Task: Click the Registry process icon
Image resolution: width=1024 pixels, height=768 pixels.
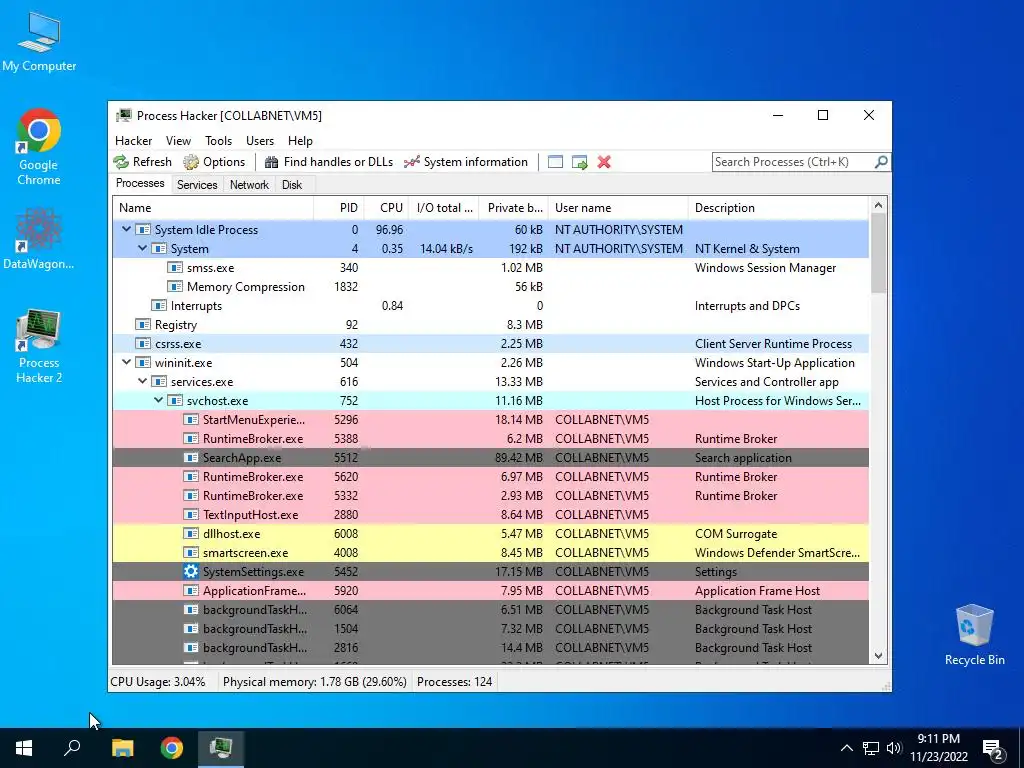Action: (142, 325)
